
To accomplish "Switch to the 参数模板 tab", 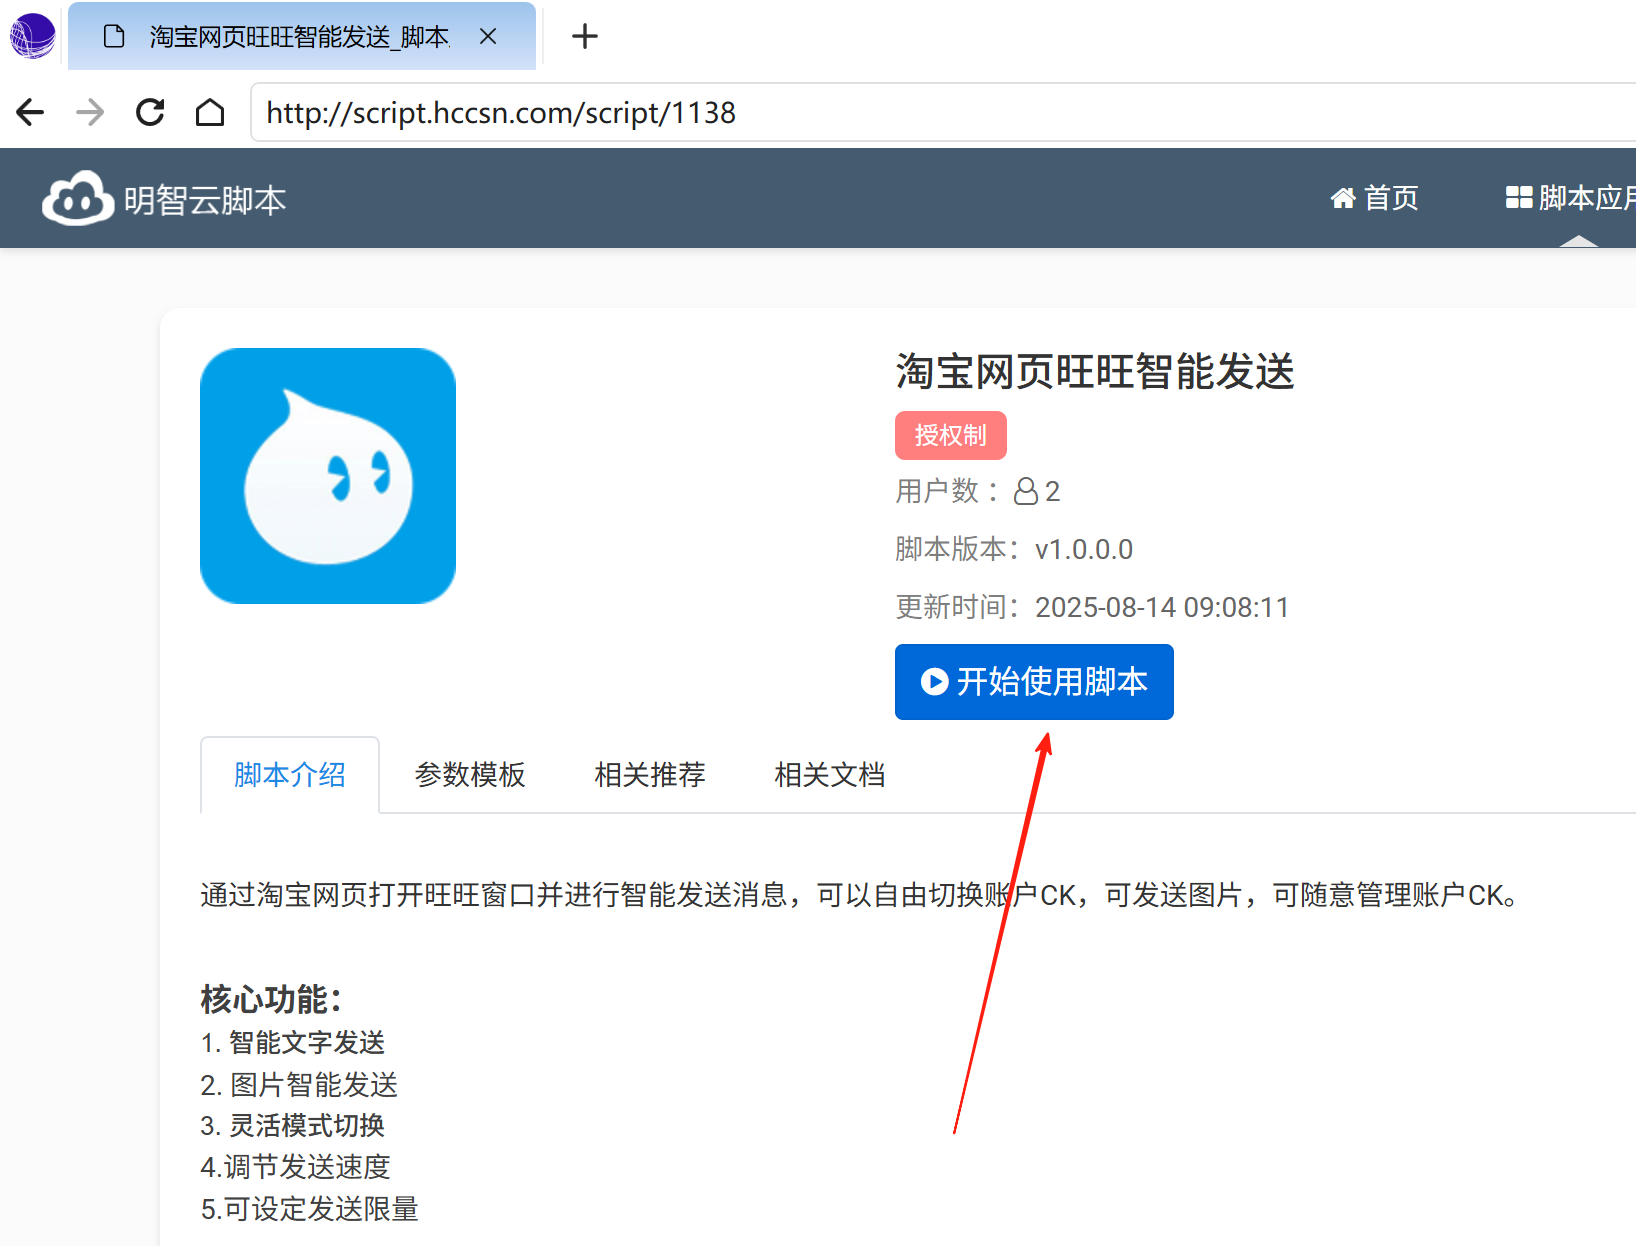I will coord(470,775).
